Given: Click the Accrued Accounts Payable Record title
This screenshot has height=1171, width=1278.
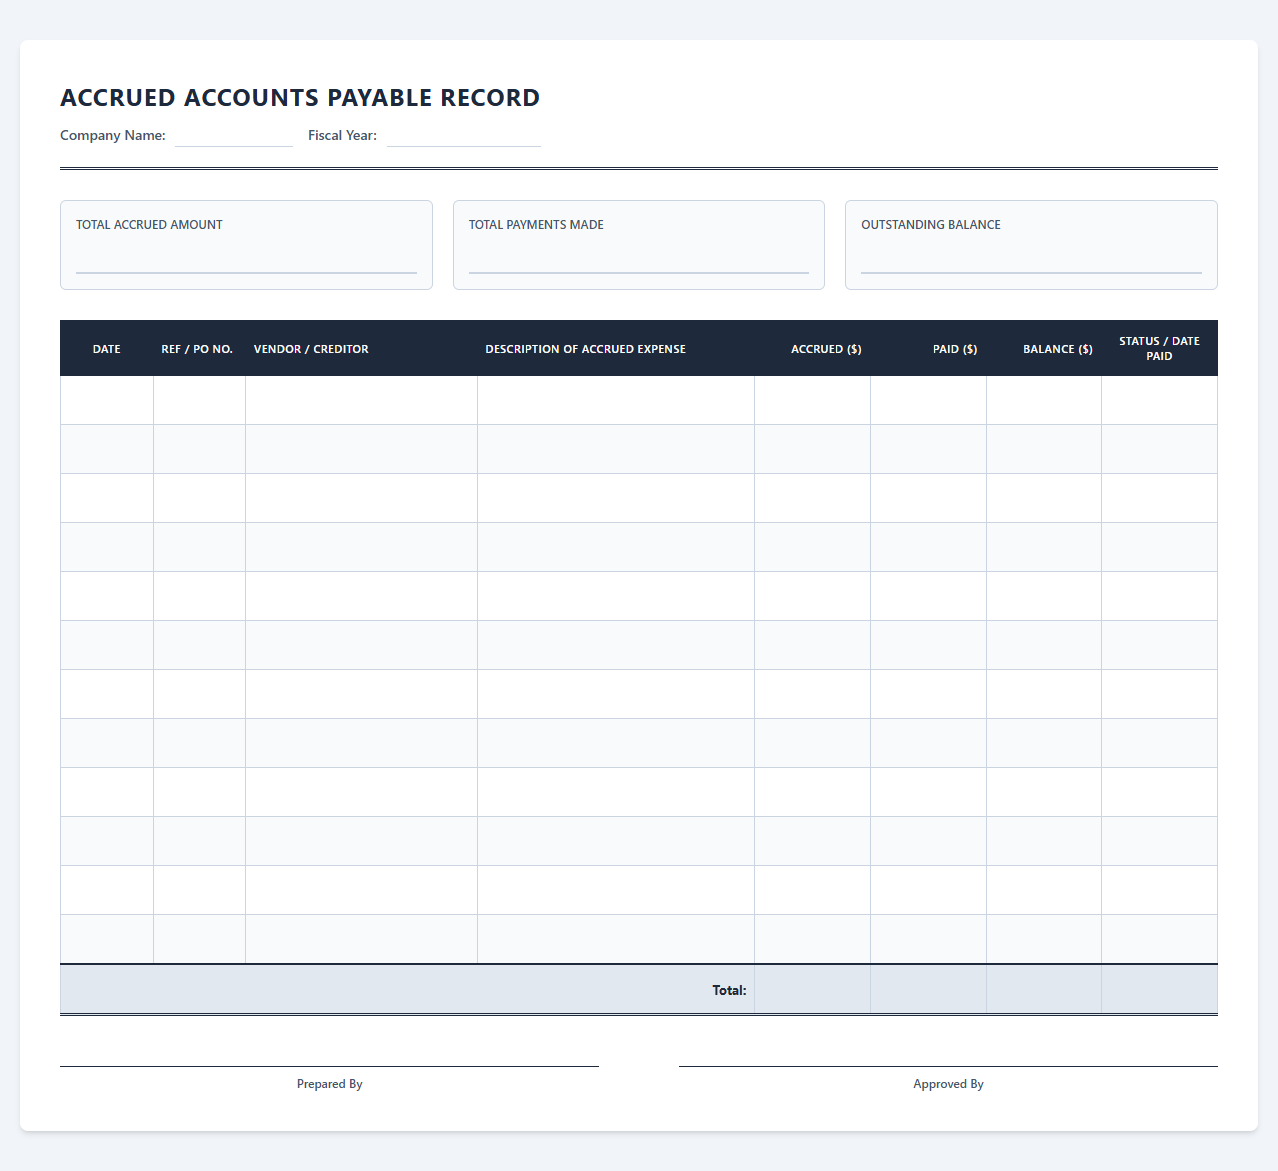Looking at the screenshot, I should pyautogui.click(x=300, y=97).
